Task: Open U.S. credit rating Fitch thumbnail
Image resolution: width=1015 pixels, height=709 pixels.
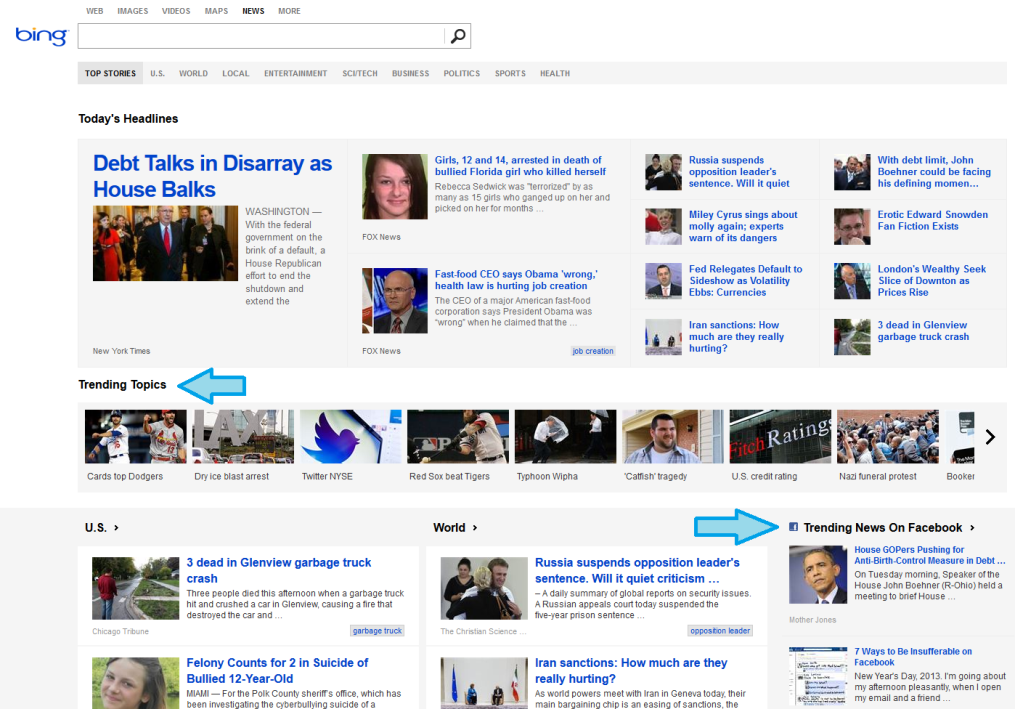Action: (780, 436)
